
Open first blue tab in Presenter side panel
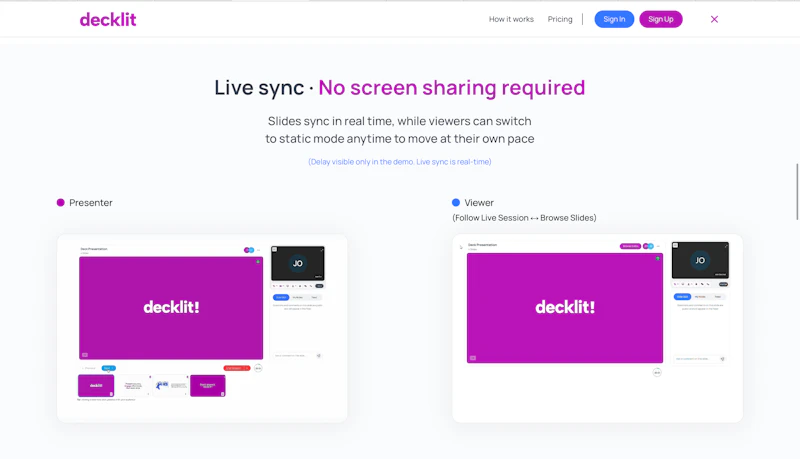[x=281, y=297]
